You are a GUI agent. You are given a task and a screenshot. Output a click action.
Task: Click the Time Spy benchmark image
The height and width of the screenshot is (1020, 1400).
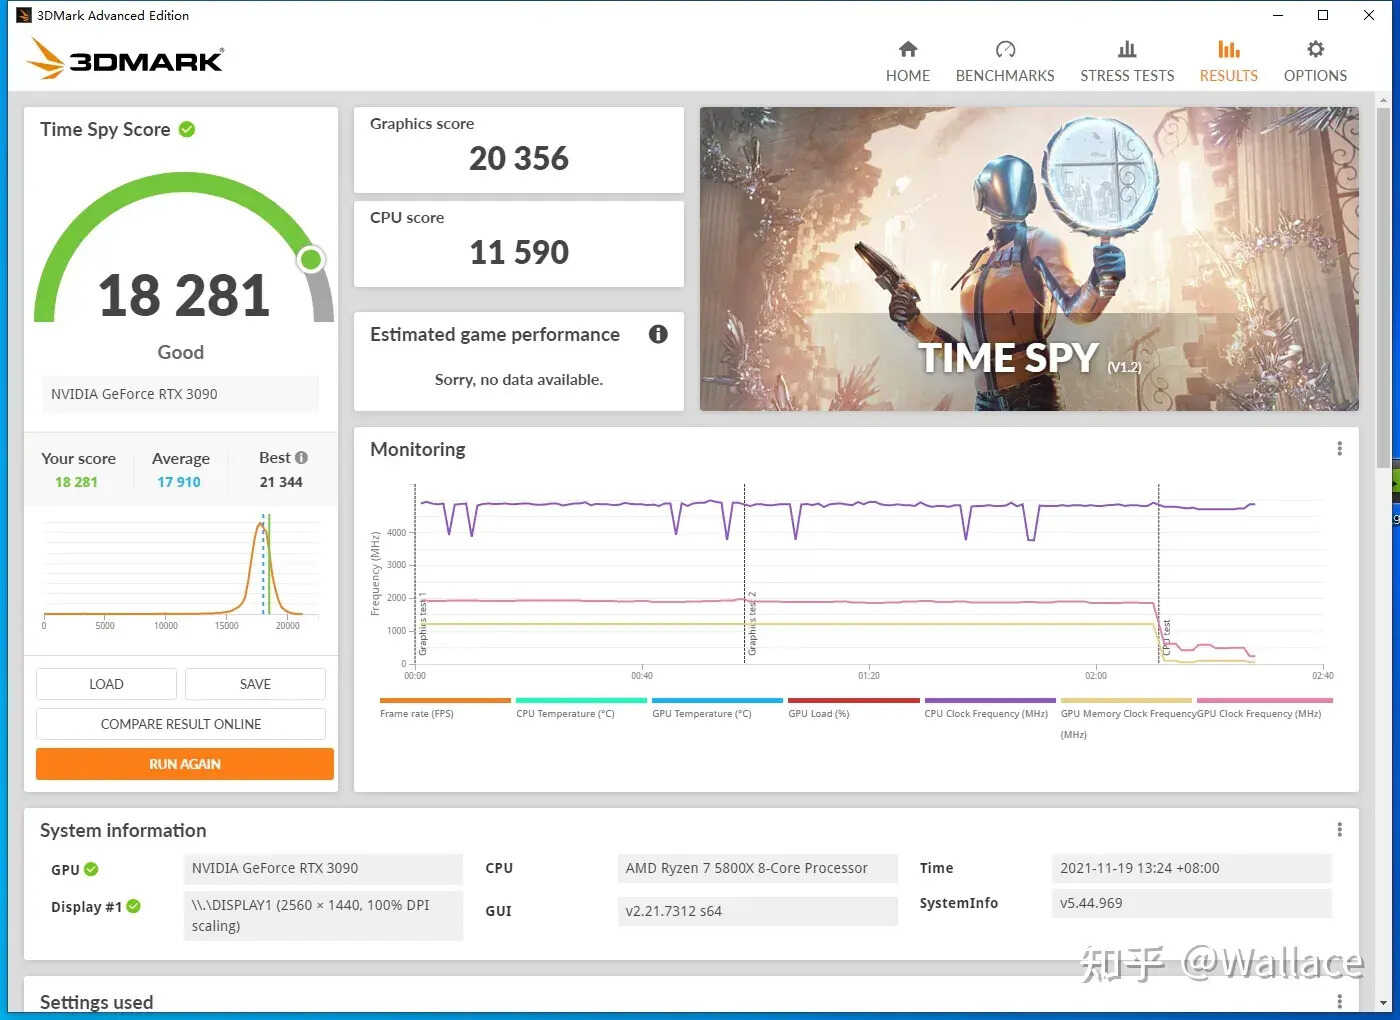coord(1029,259)
